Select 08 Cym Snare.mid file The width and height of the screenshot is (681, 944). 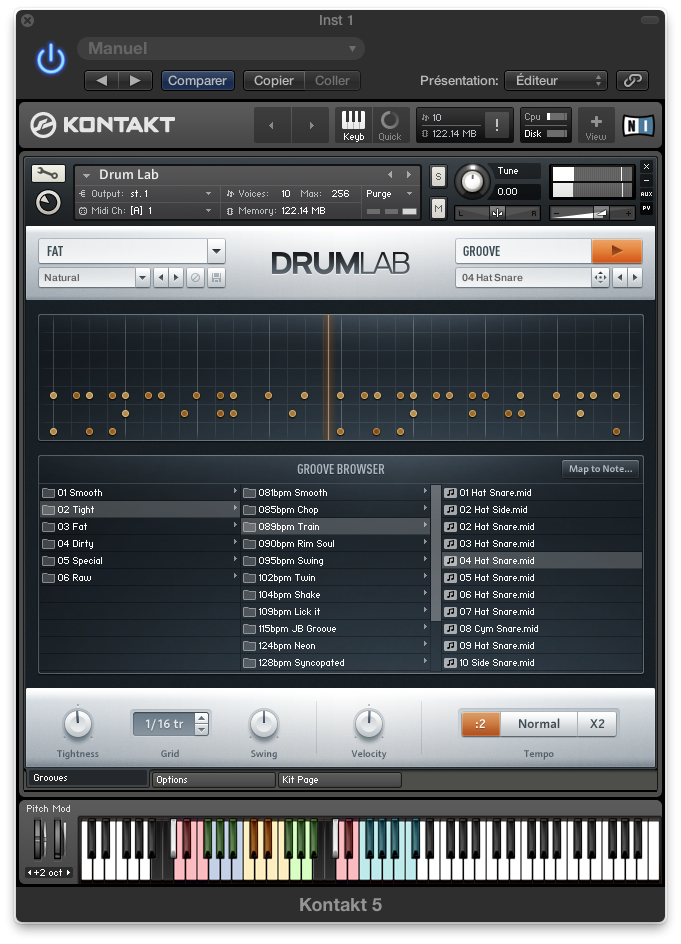[x=542, y=629]
